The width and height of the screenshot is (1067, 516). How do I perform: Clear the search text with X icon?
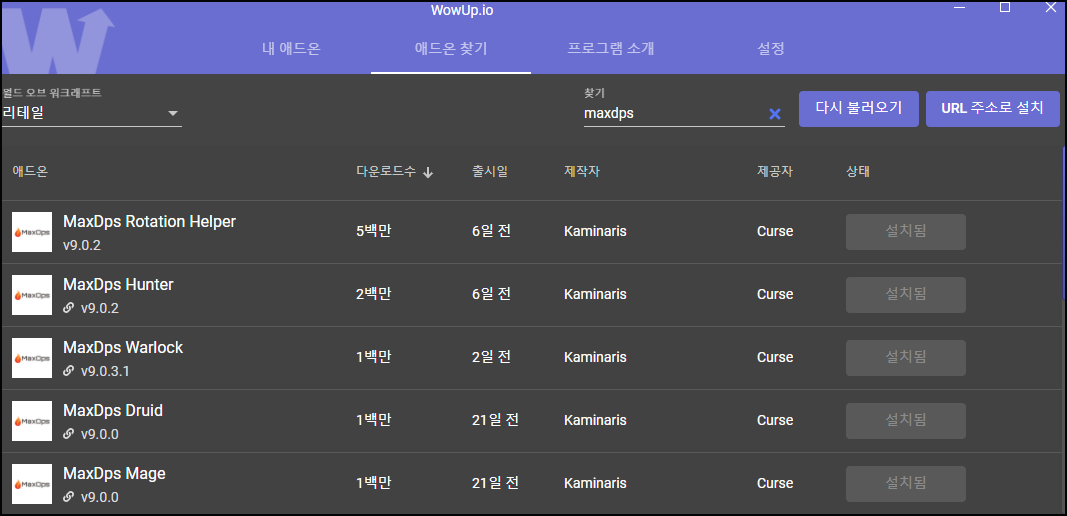click(774, 114)
